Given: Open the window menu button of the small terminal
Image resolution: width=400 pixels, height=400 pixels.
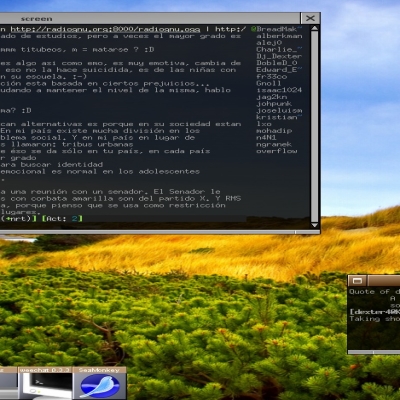Looking at the screenshot, I should point(357,281).
